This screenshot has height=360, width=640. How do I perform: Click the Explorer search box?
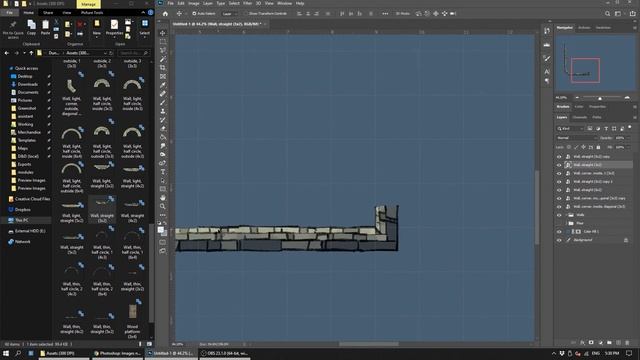tap(133, 53)
